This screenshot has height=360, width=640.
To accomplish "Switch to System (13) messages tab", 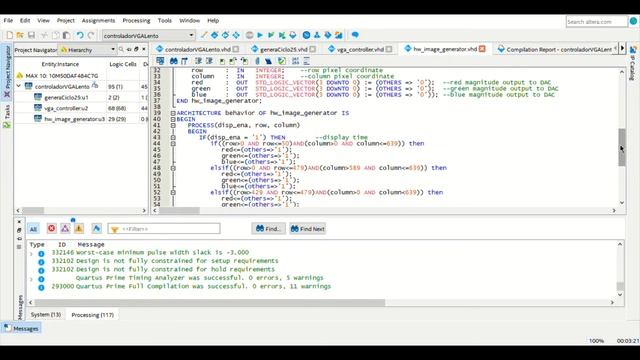I will 46,315.
